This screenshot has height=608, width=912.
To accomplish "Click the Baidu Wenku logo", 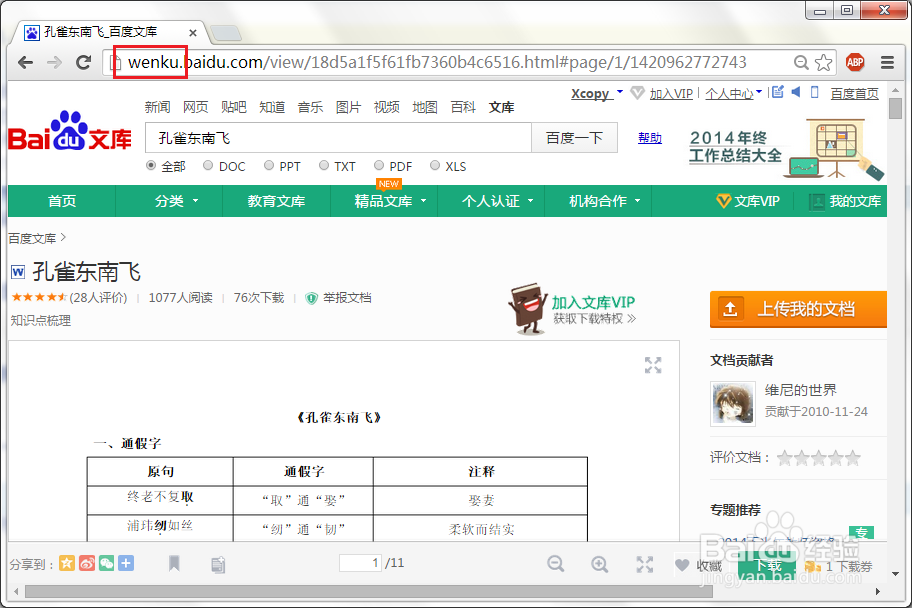I will [70, 131].
